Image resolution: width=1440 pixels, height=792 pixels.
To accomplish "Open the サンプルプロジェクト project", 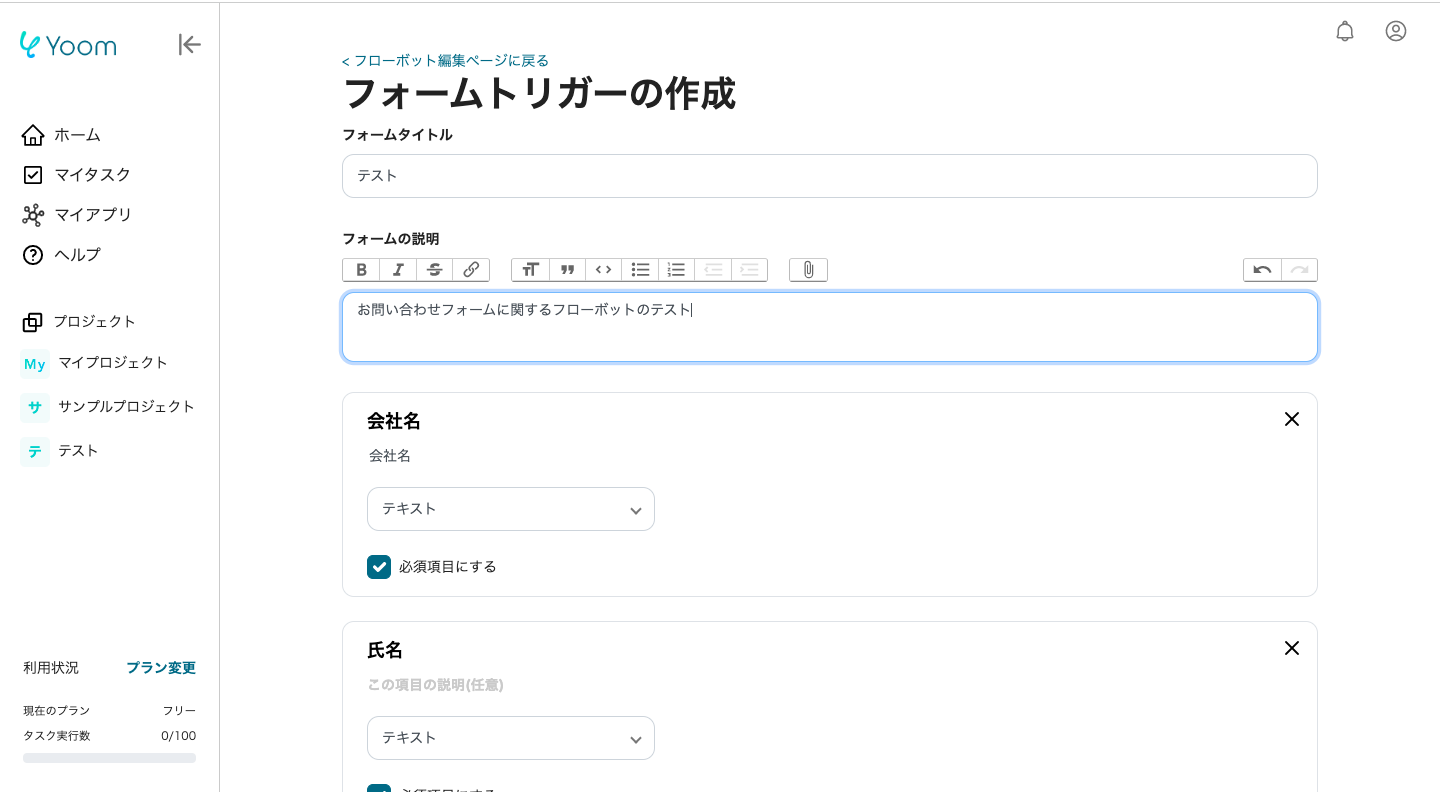I will (x=126, y=407).
